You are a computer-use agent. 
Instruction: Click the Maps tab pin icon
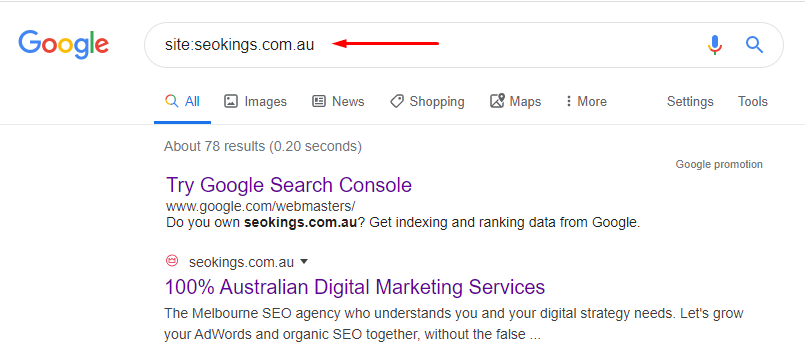tap(497, 101)
